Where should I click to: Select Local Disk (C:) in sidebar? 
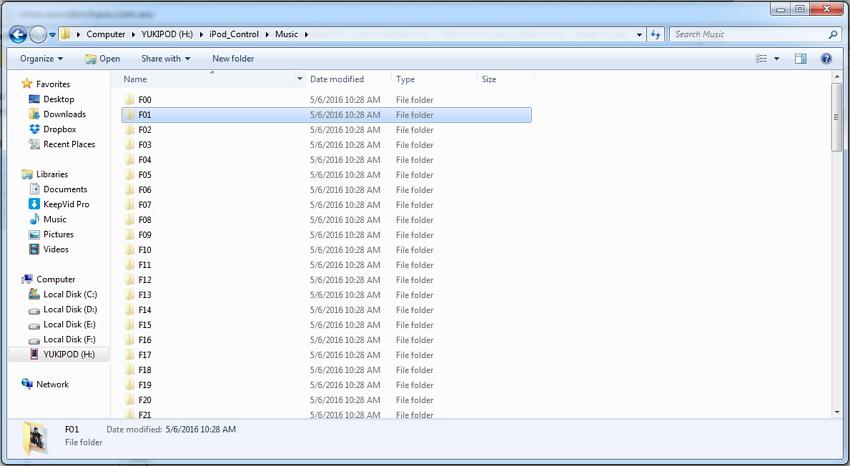click(69, 294)
